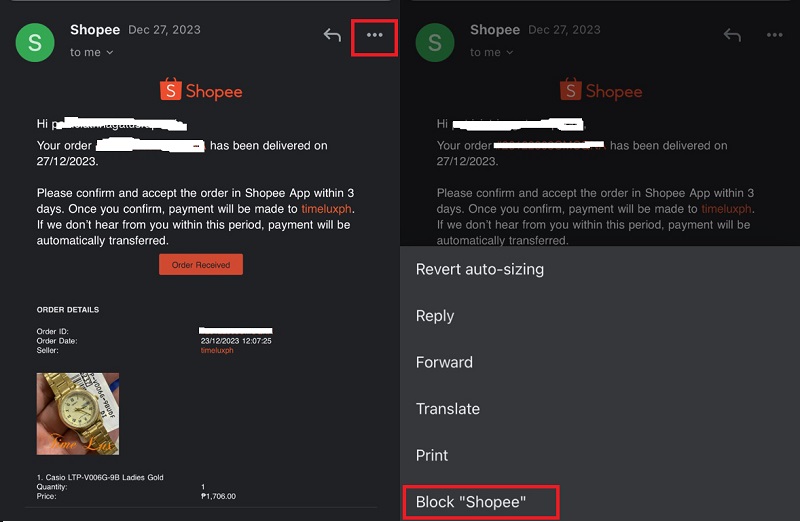
Task: Select the Quantity label under the watch item
Action: pyautogui.click(x=52, y=487)
